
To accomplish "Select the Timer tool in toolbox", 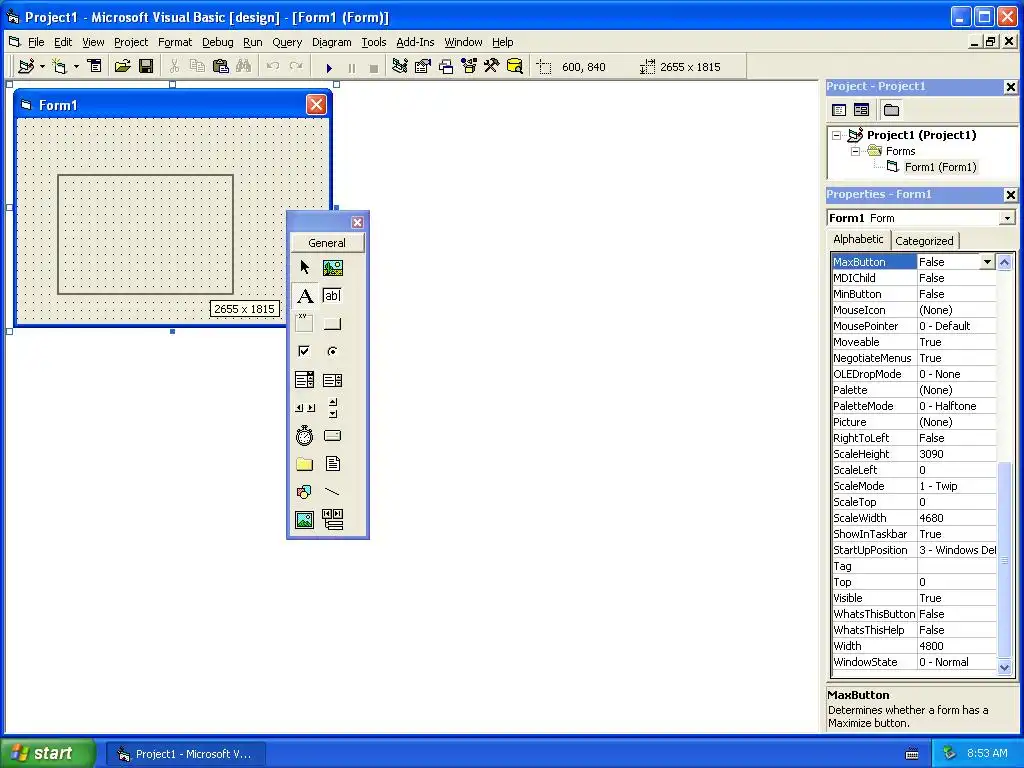I will pos(304,436).
